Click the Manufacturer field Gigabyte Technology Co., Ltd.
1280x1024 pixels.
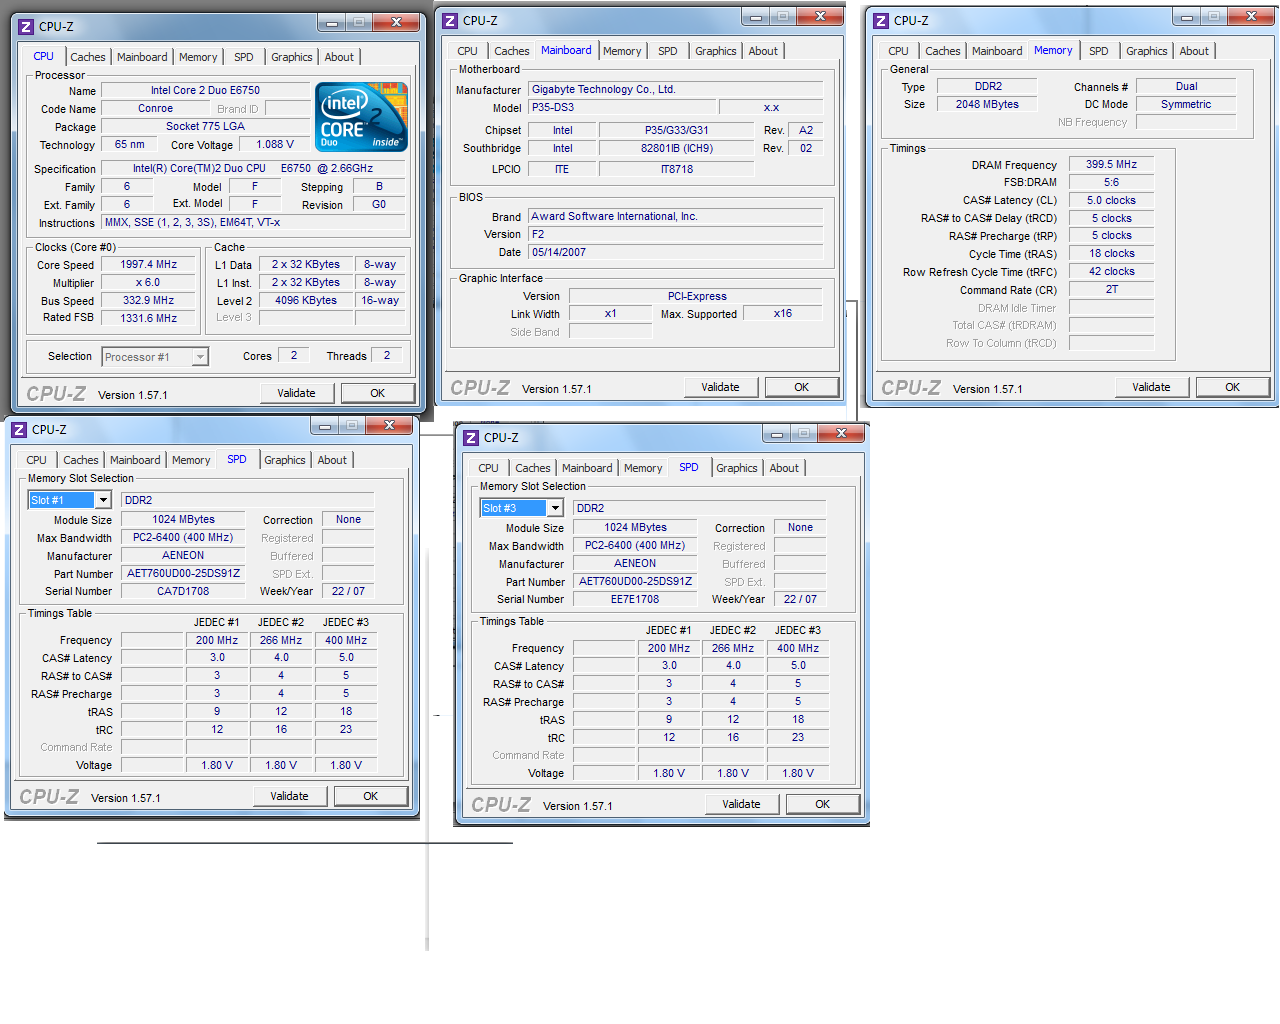coord(675,89)
